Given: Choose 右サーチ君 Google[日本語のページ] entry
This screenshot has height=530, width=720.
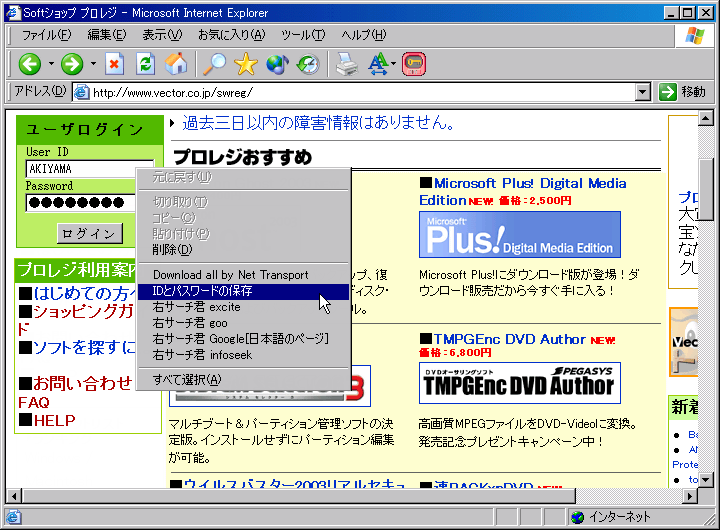Looking at the screenshot, I should pyautogui.click(x=243, y=339).
